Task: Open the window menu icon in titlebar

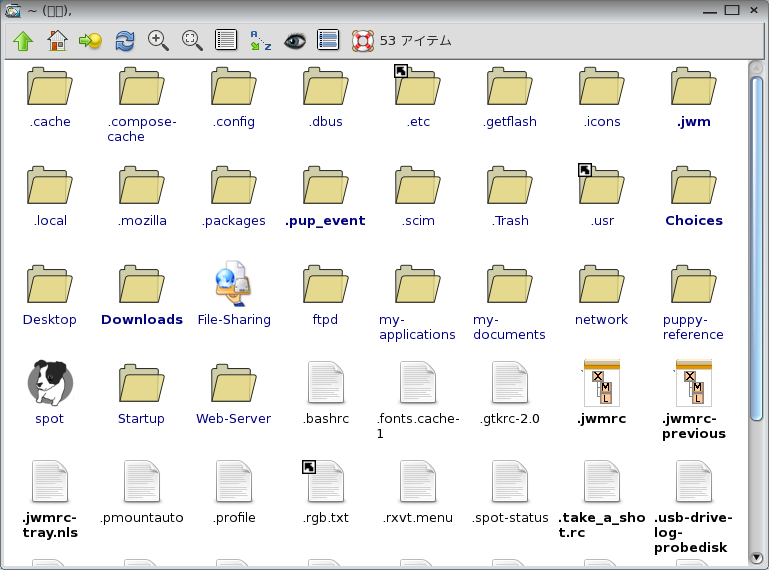Action: [13, 10]
